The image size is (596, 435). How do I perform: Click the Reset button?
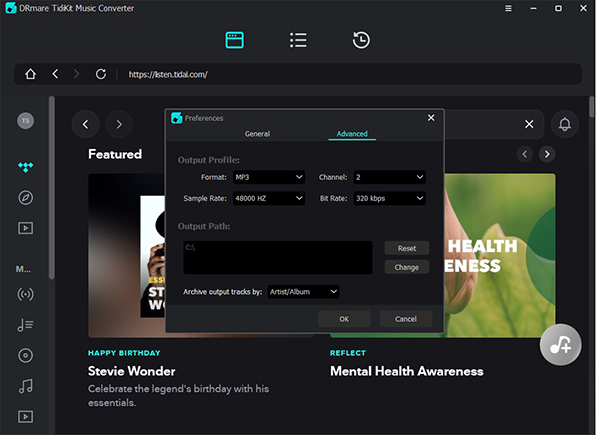pyautogui.click(x=407, y=248)
